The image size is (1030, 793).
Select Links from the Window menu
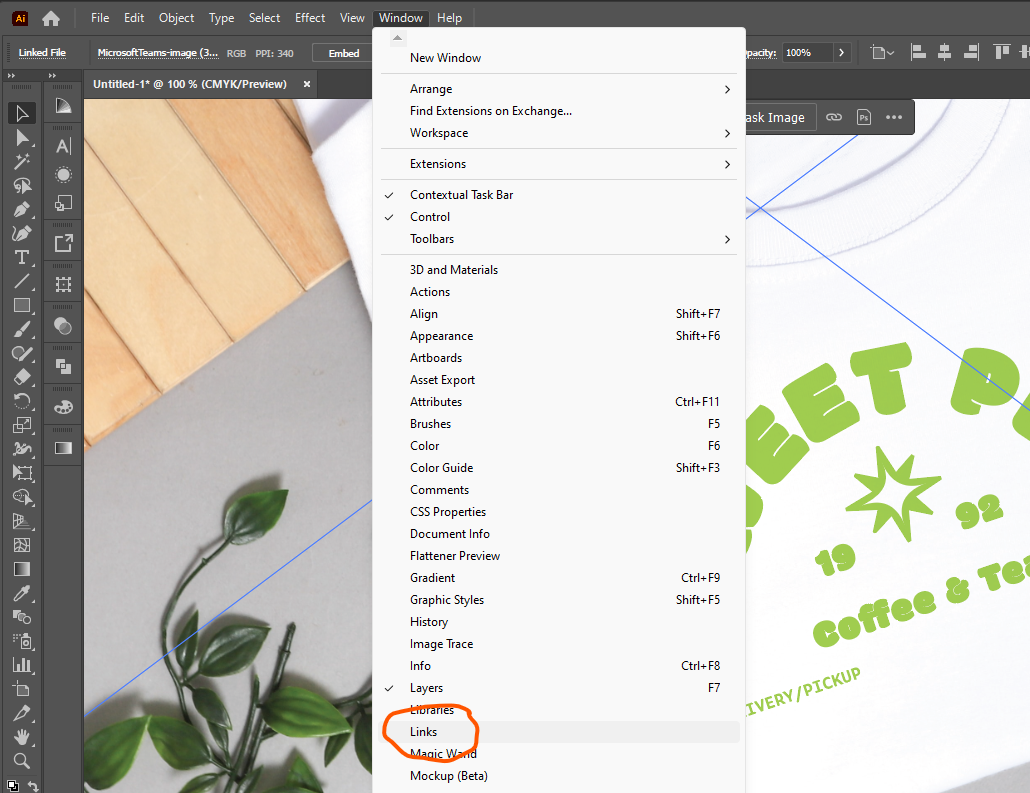click(x=424, y=731)
